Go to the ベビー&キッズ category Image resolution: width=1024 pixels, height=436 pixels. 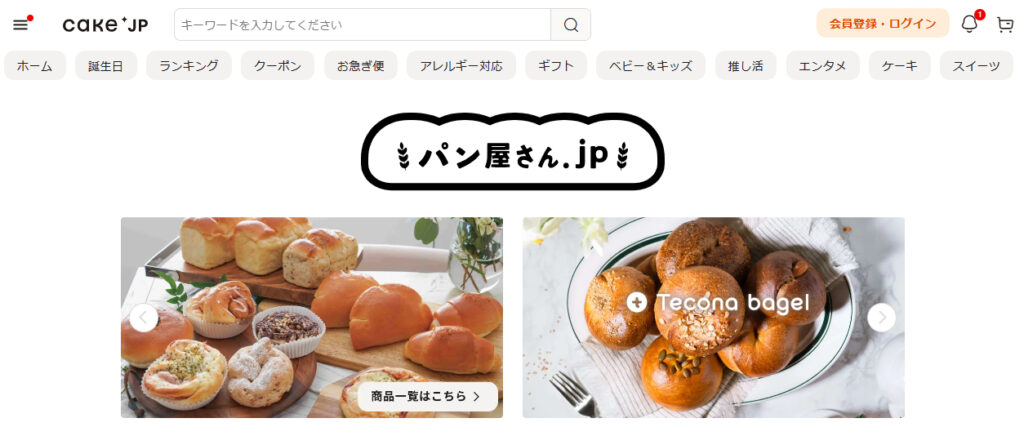pyautogui.click(x=650, y=65)
